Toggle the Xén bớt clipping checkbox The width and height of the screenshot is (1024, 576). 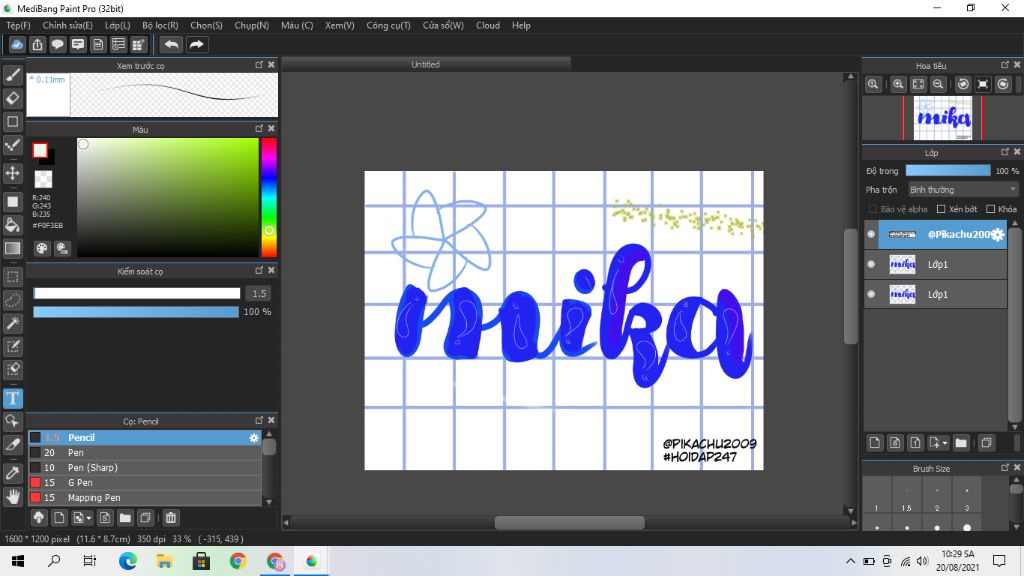click(941, 209)
